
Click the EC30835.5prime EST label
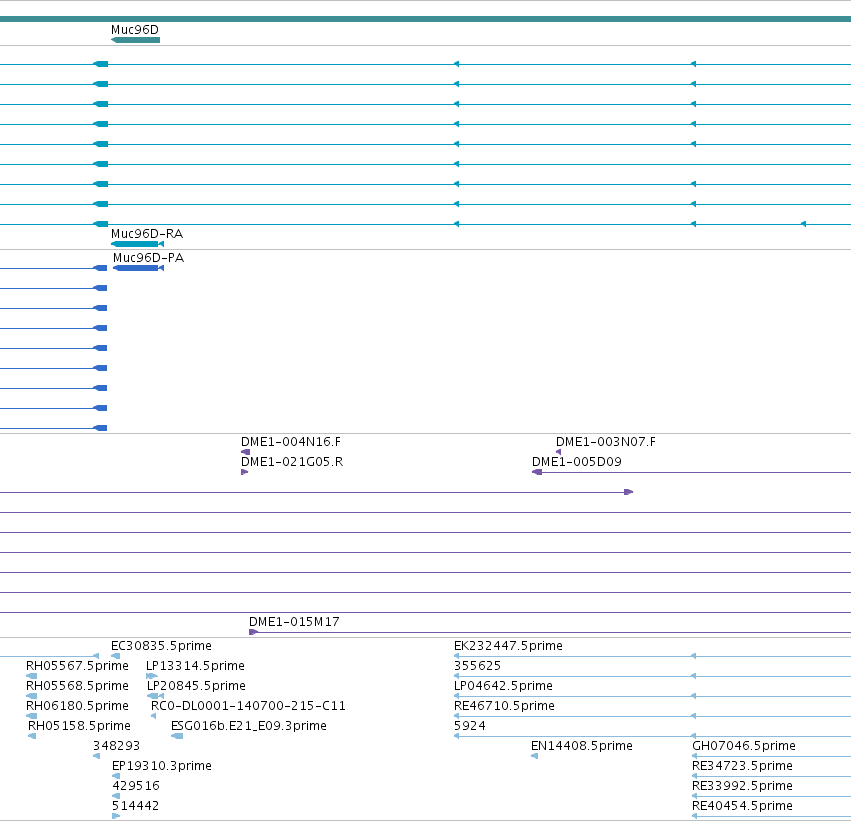[161, 646]
